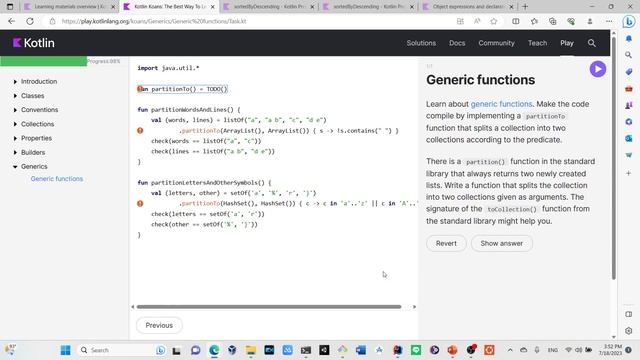Open the Community menu item
The image size is (640, 360).
tap(496, 43)
